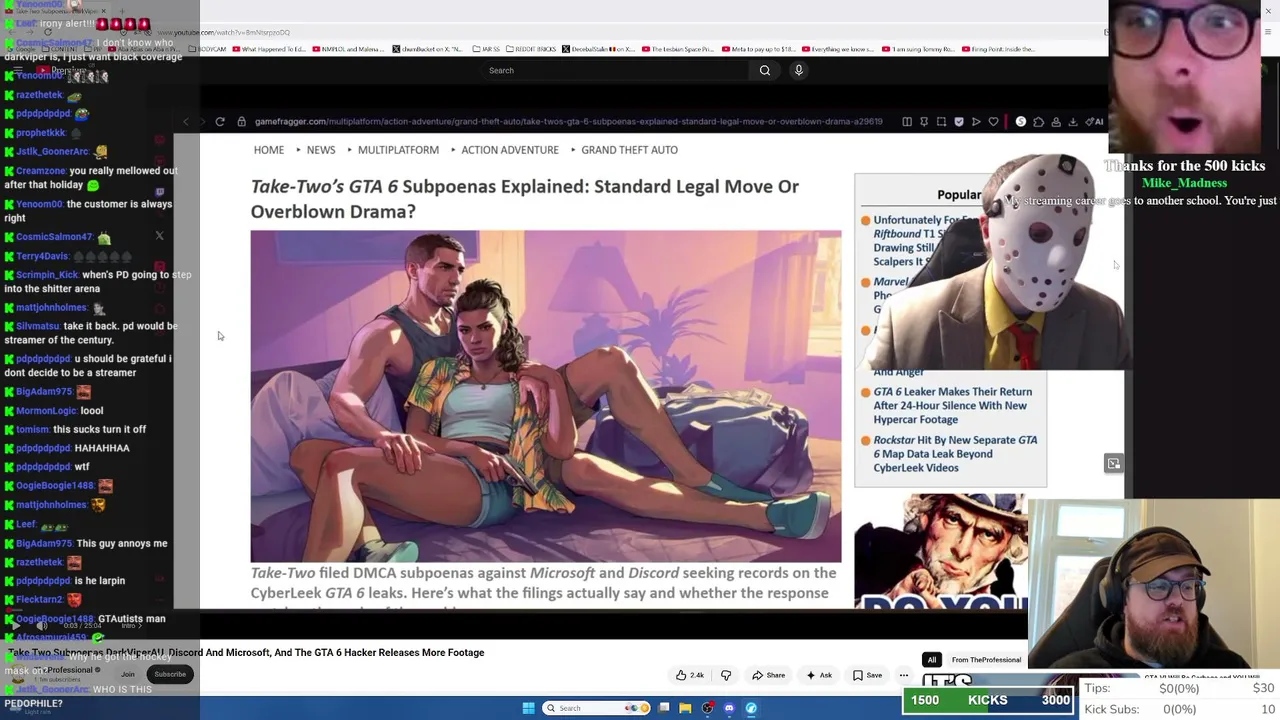Reload the gamefragger page in the video
This screenshot has height=720, width=1280.
point(220,122)
